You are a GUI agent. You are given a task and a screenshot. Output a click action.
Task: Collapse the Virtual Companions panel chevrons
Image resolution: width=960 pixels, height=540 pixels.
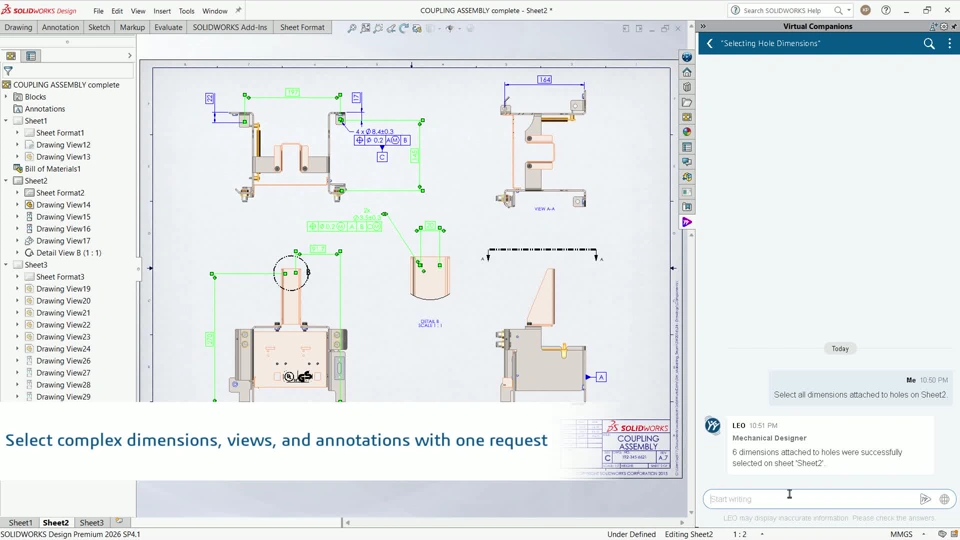tap(703, 26)
